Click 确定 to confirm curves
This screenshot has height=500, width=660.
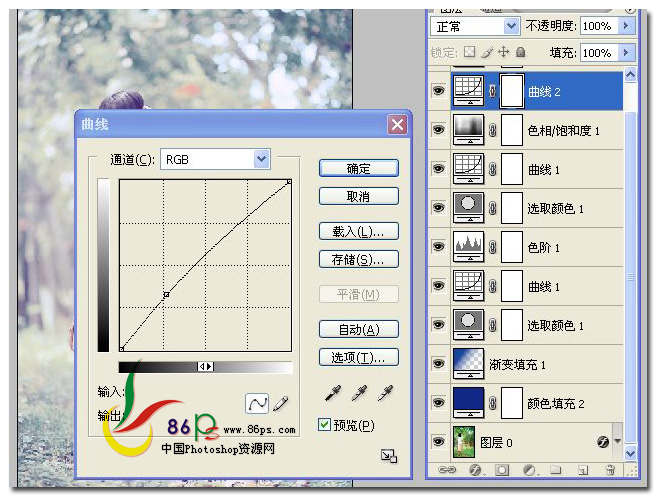coord(359,168)
